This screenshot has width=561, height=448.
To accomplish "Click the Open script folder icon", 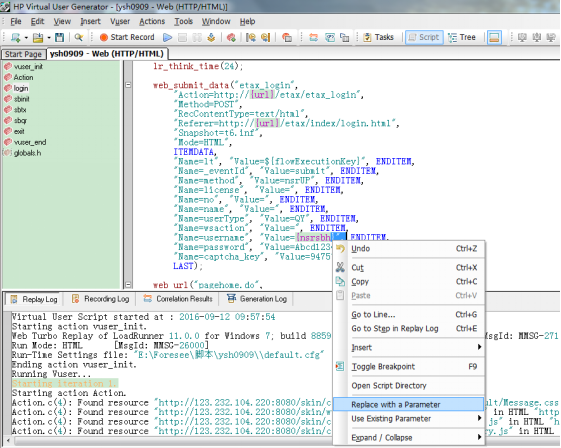I will pyautogui.click(x=38, y=37).
